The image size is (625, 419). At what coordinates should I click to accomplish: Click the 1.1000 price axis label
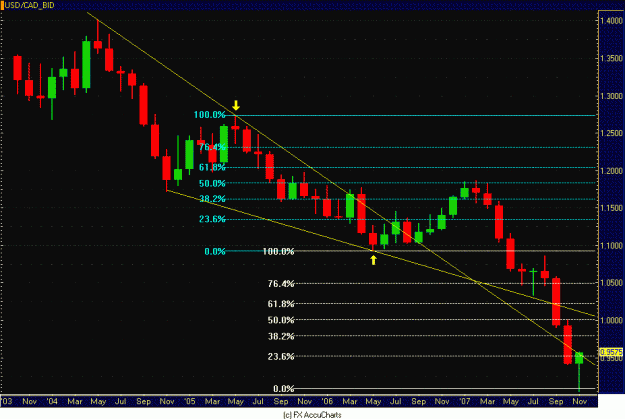point(612,246)
